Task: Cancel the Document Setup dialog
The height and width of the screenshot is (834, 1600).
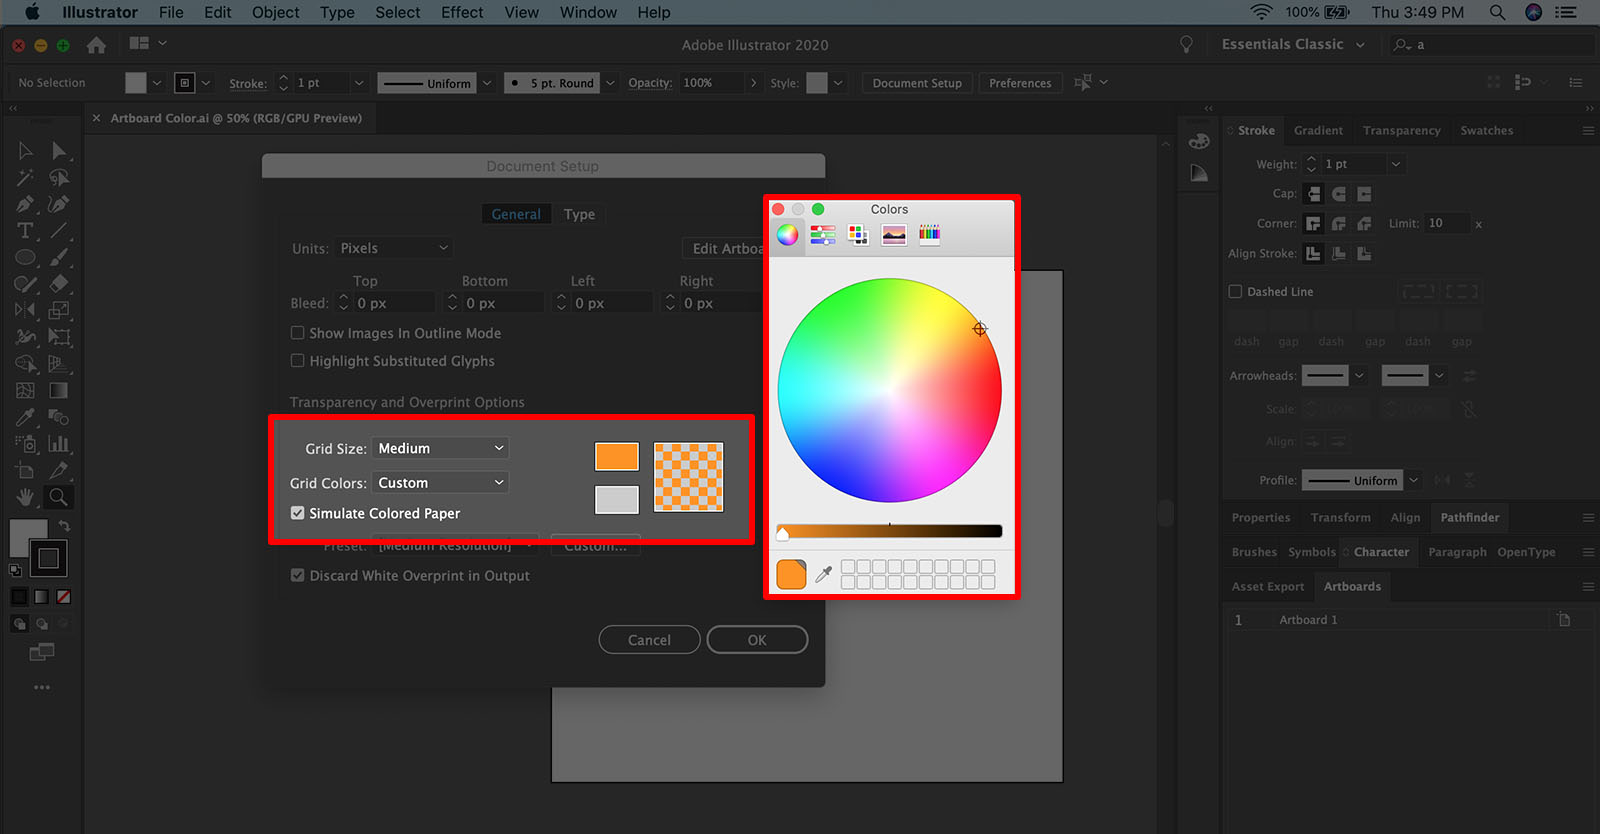Action: pos(649,640)
